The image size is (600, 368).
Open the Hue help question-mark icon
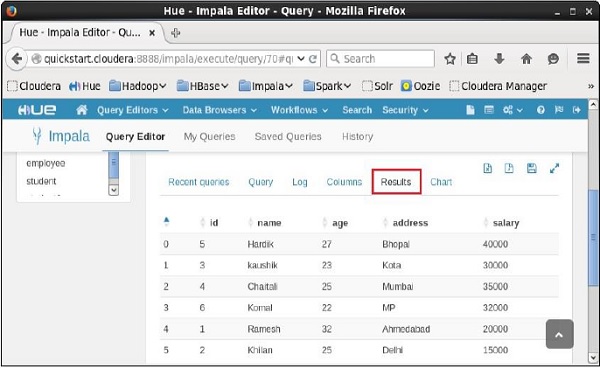click(540, 110)
